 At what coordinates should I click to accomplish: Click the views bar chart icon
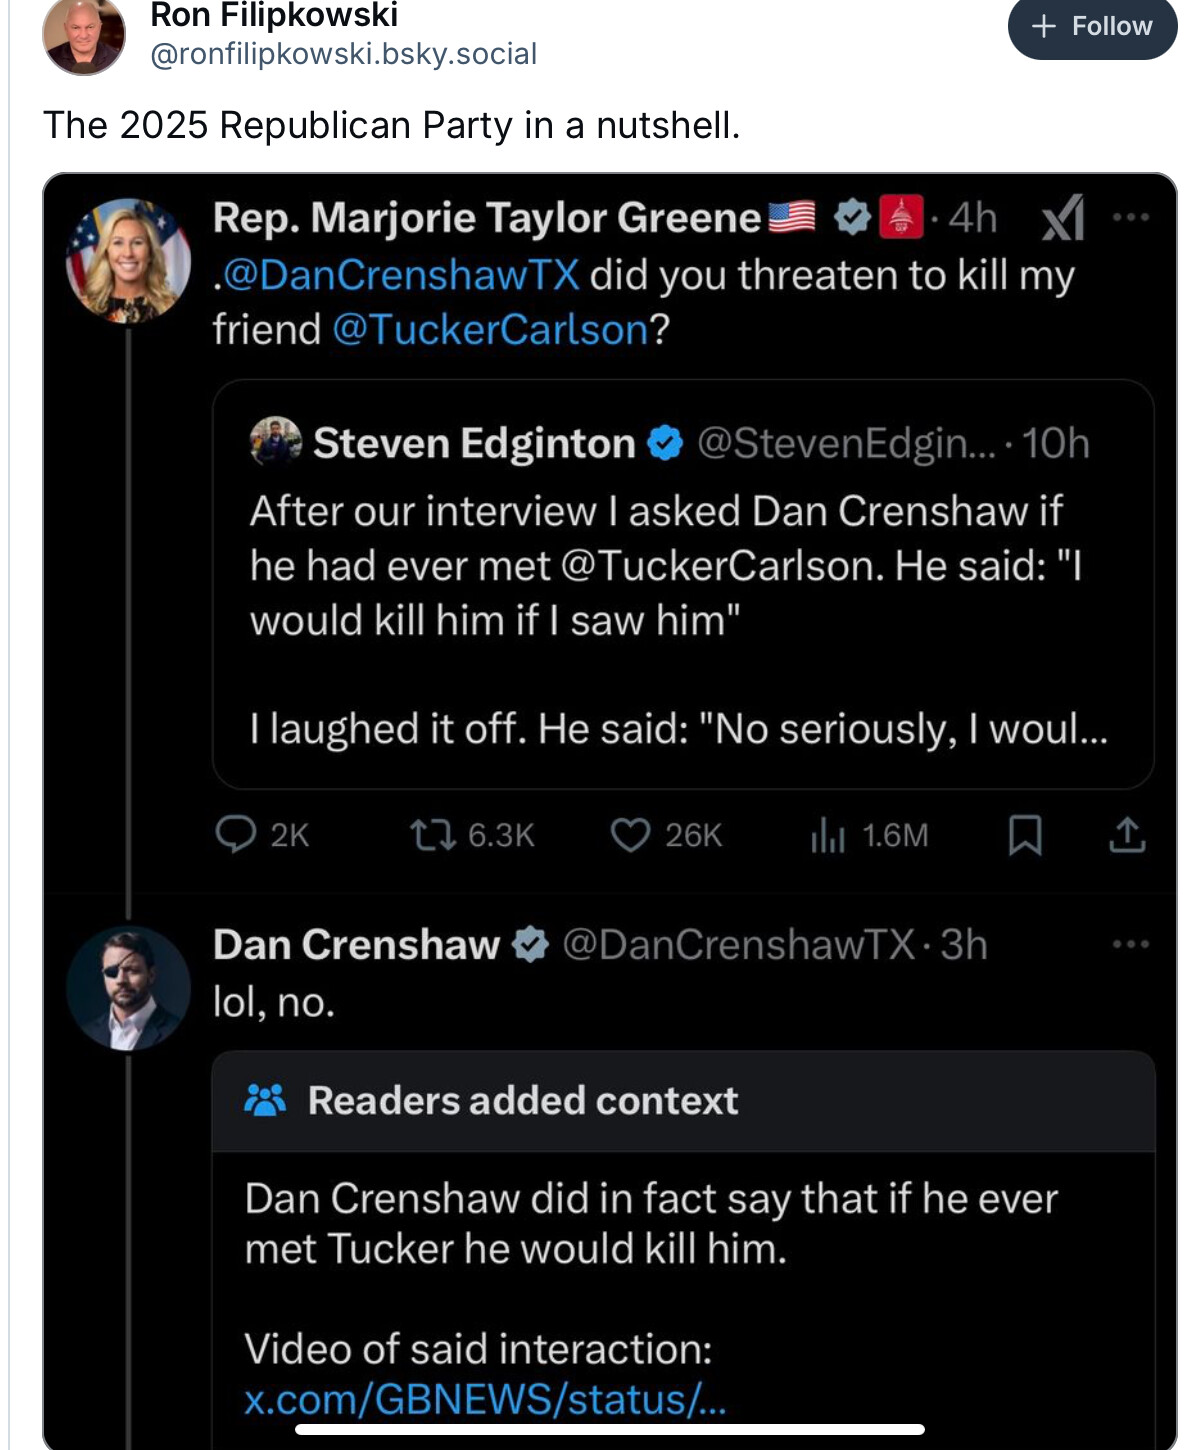[827, 834]
